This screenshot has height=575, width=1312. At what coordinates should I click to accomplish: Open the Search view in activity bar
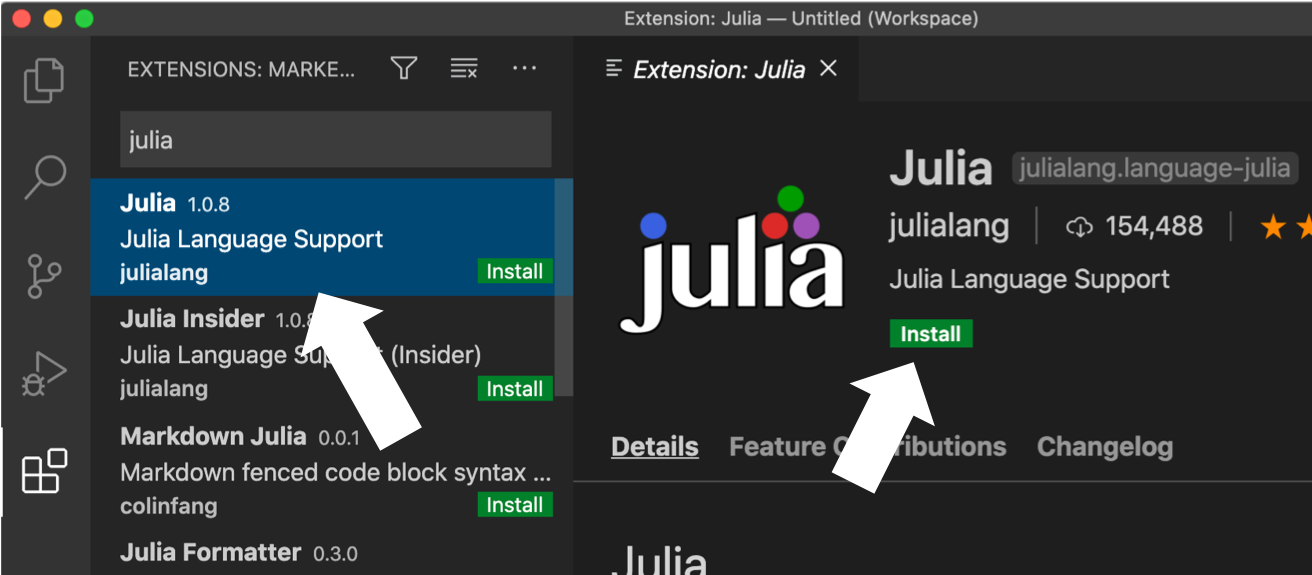click(44, 177)
